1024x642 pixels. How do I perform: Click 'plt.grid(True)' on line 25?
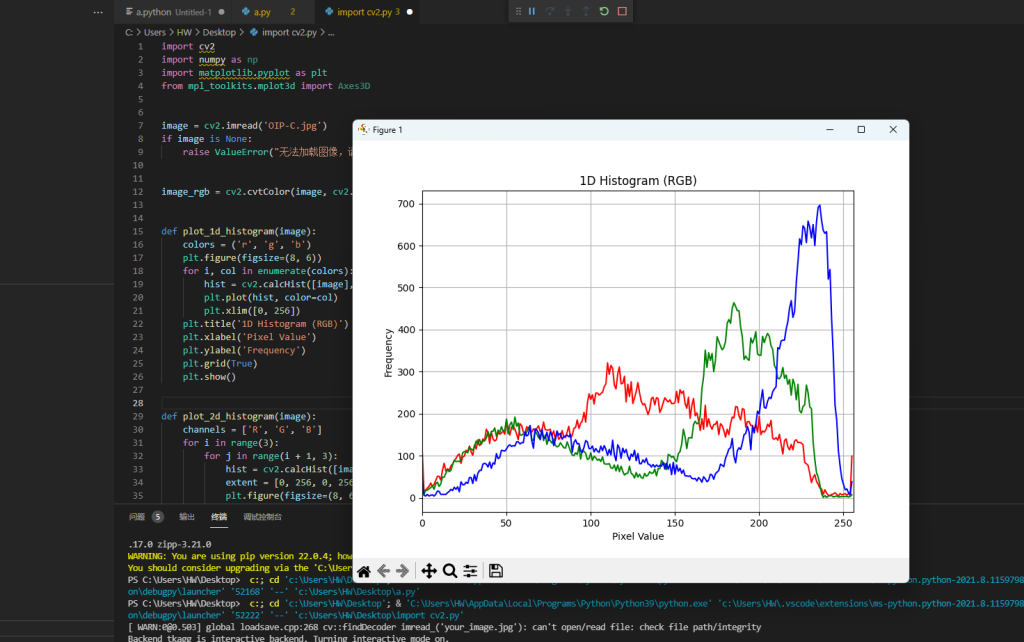[220, 363]
